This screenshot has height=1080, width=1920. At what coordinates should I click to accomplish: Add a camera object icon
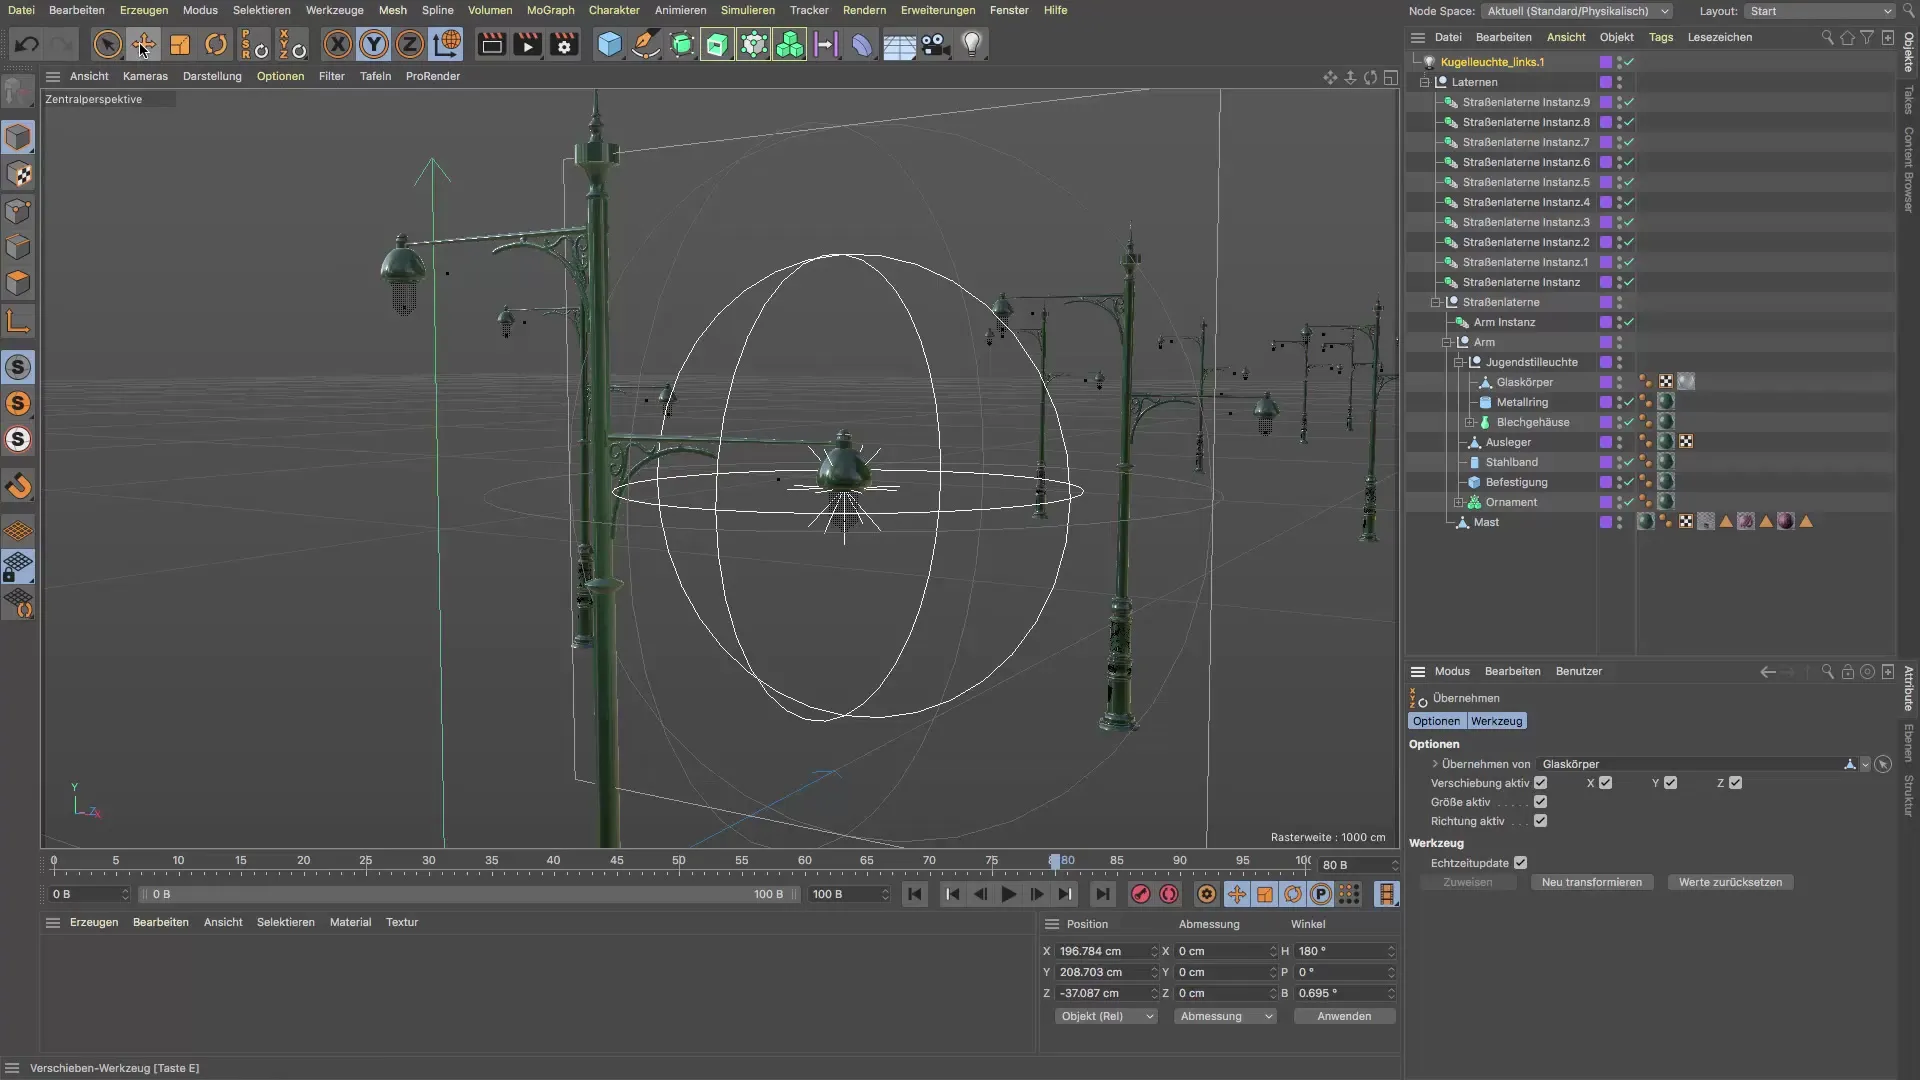pos(935,44)
